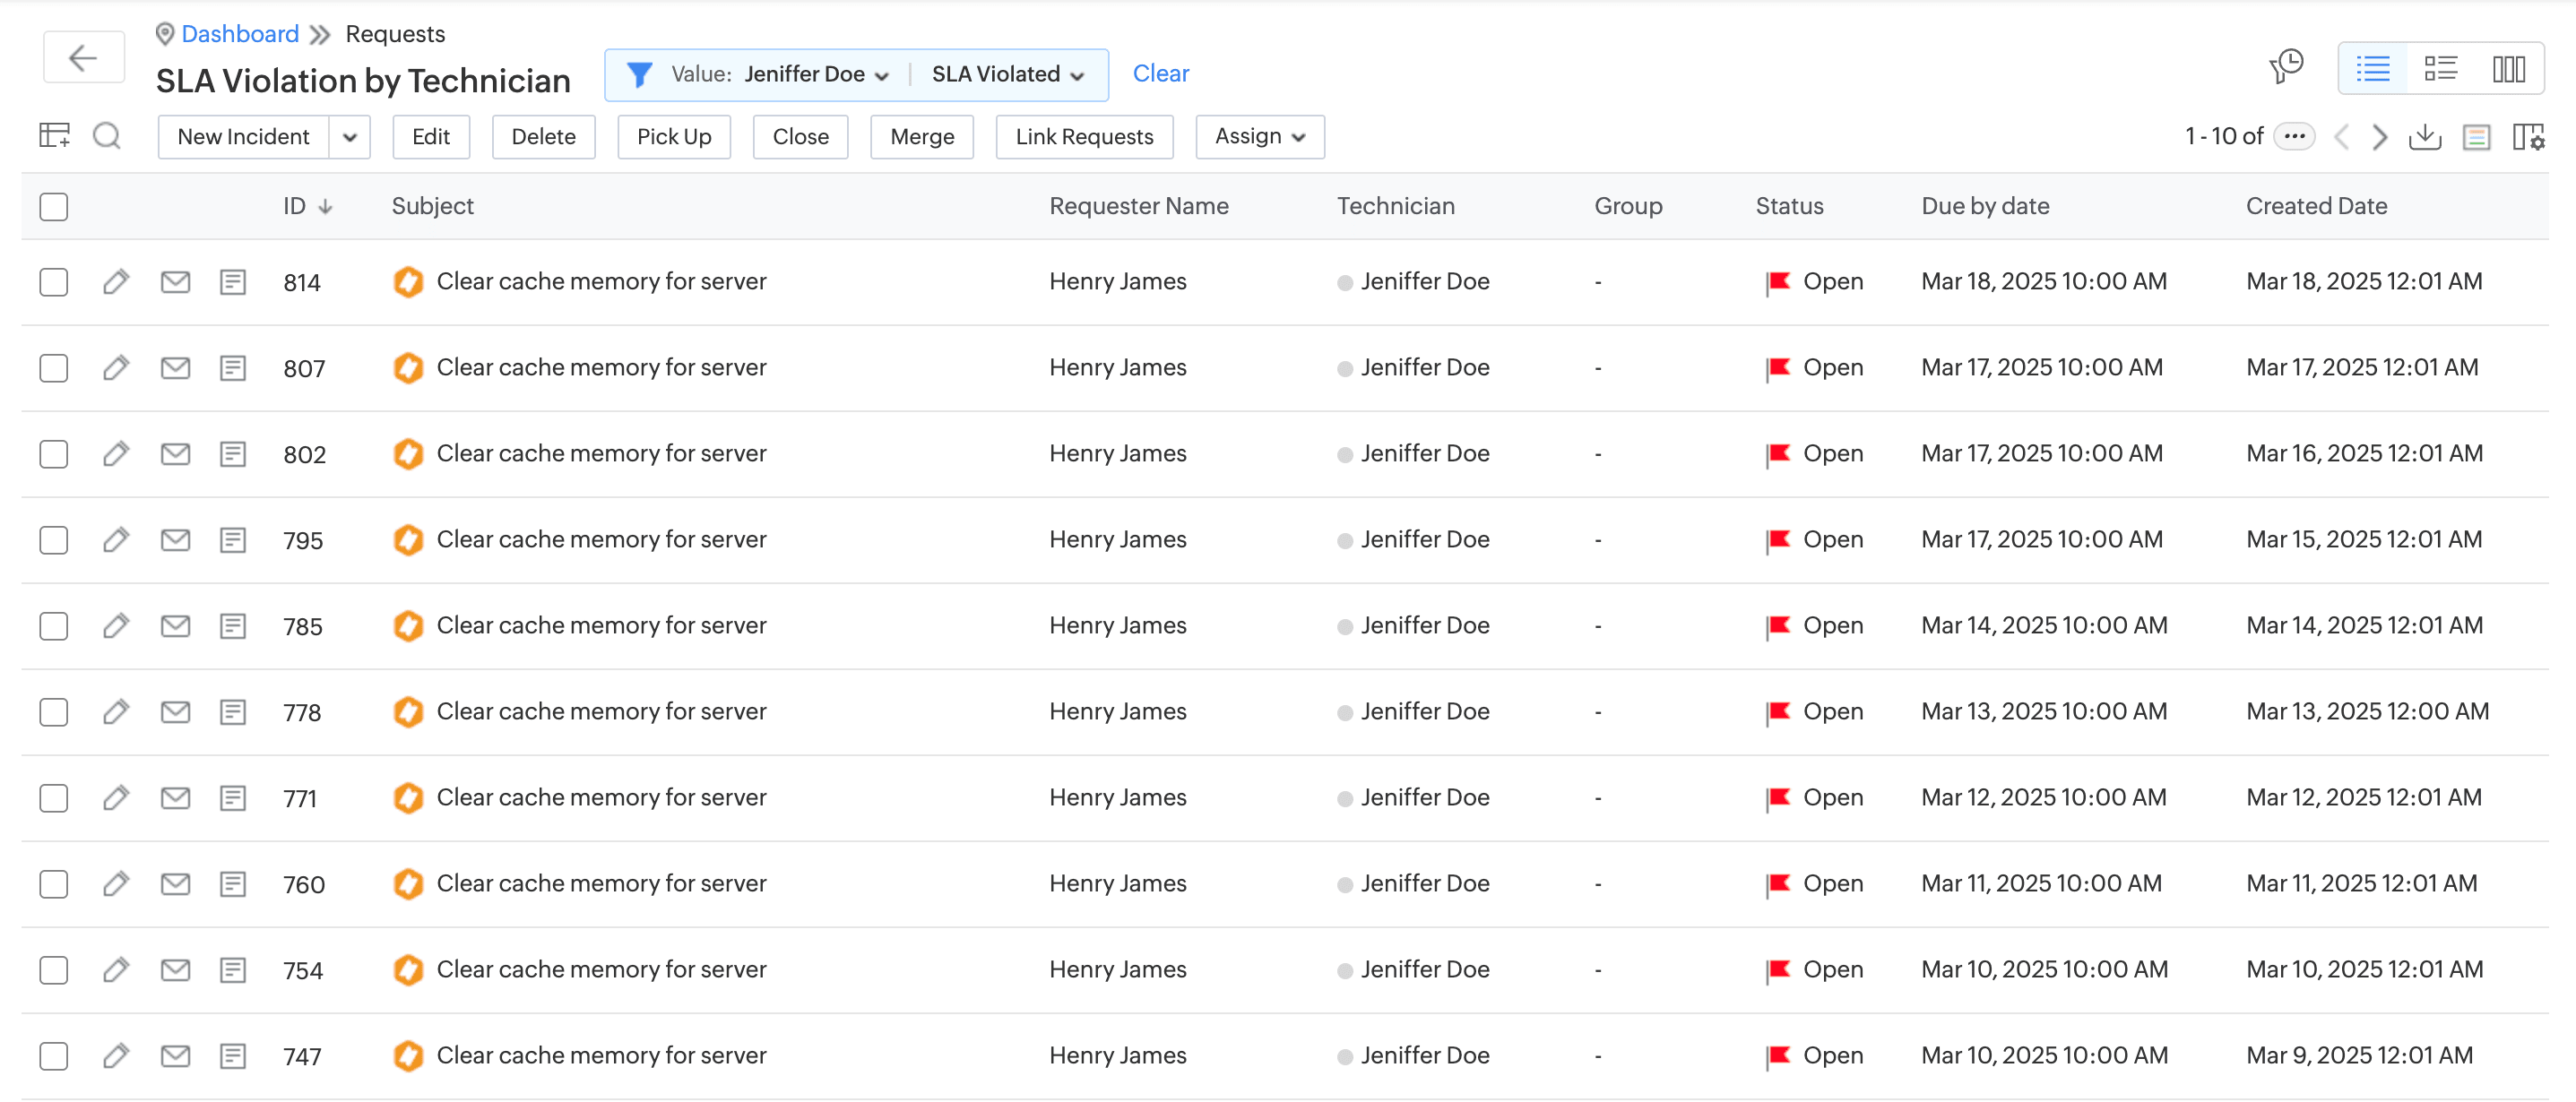The image size is (2576, 1102).
Task: Click the export download icon
Action: (x=2425, y=137)
